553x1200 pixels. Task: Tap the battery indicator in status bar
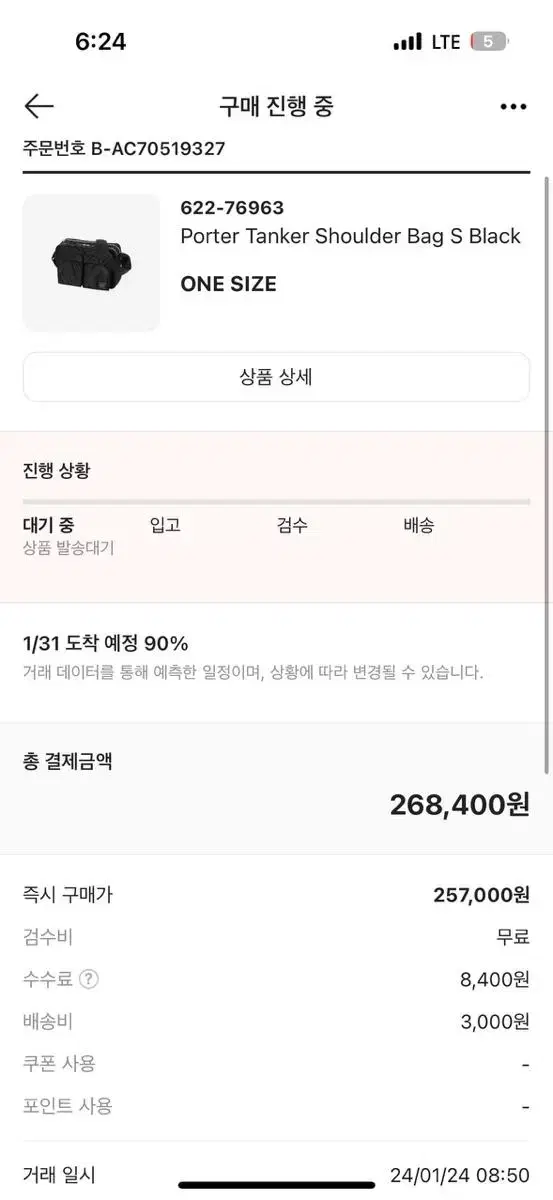tap(490, 42)
